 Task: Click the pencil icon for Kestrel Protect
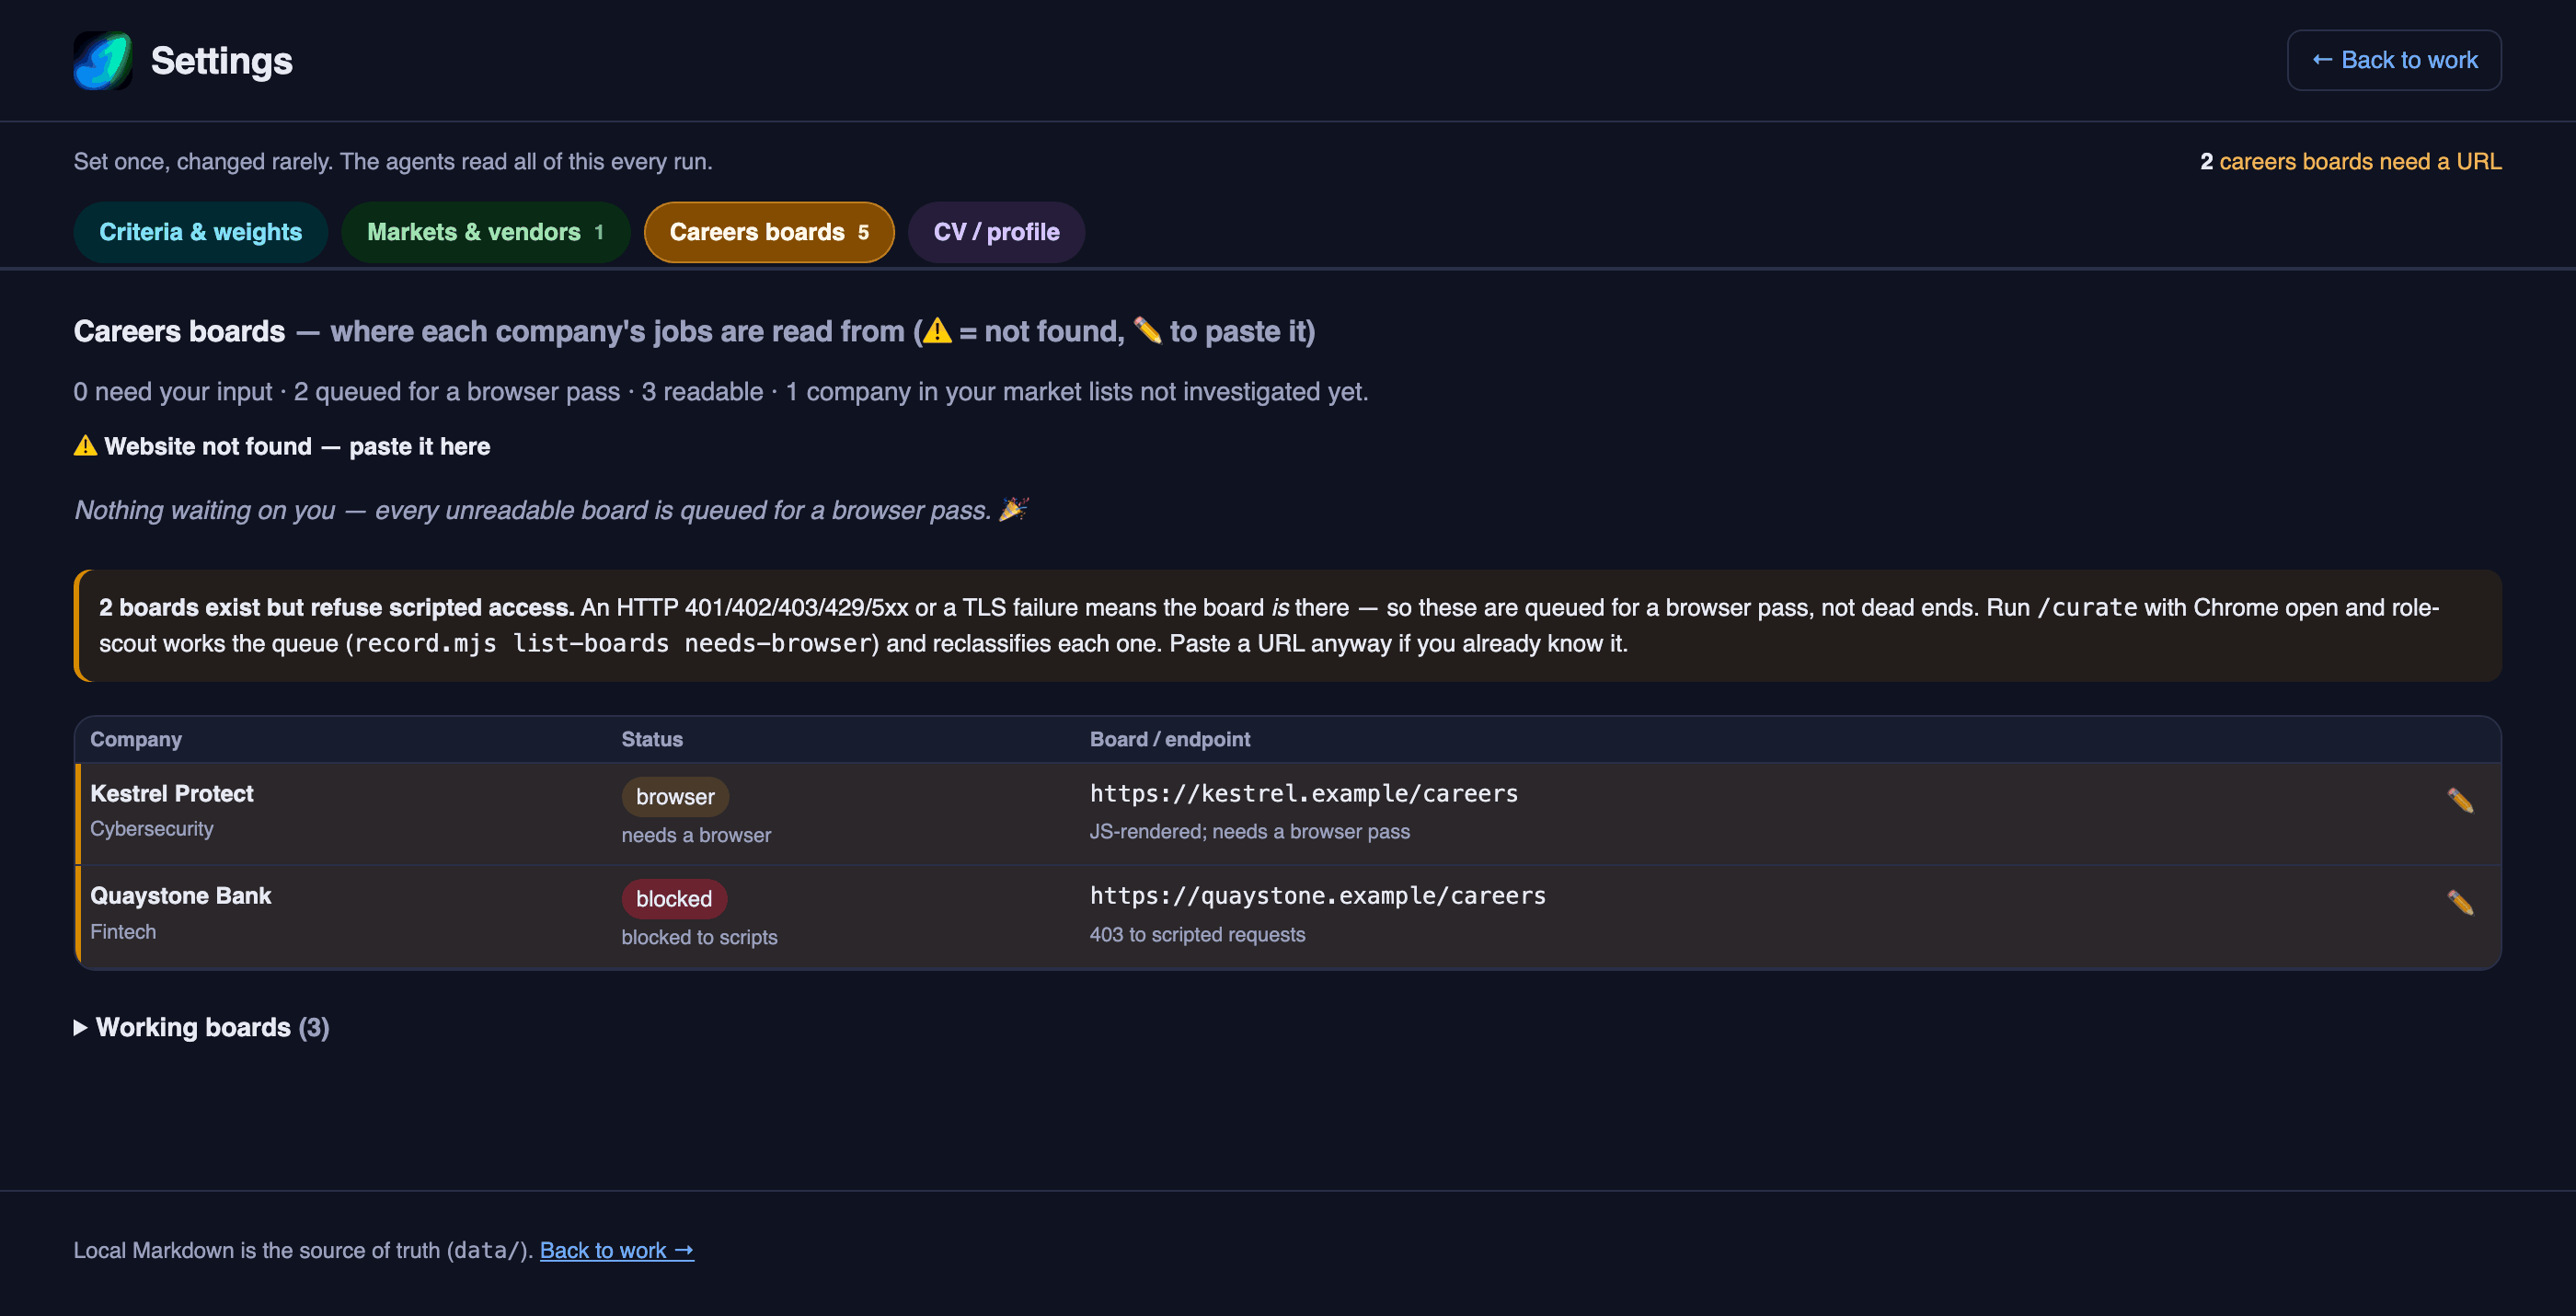coord(2460,800)
